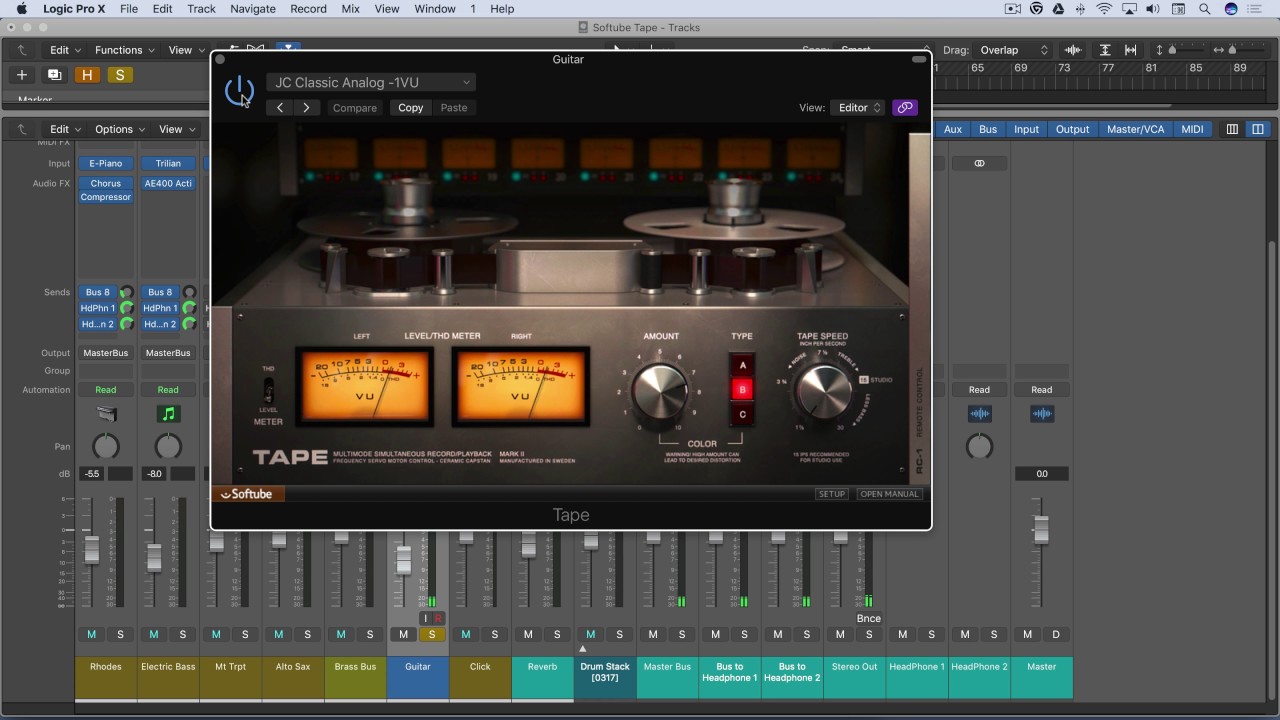Click the Amount color knob
This screenshot has width=1280, height=720.
(660, 391)
